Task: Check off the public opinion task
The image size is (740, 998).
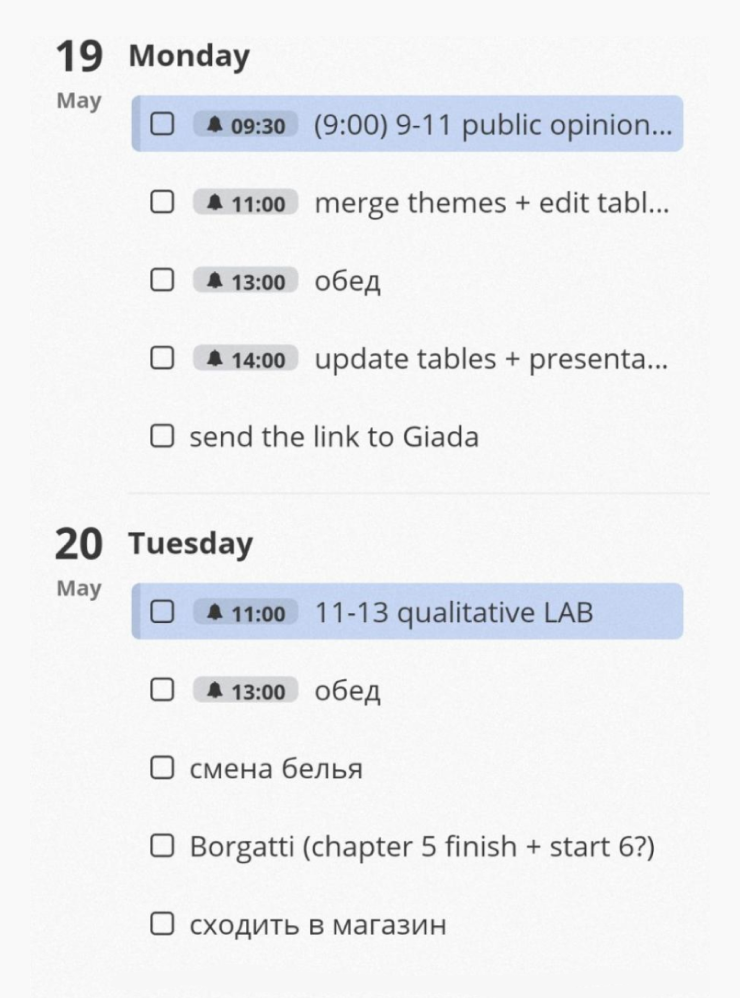Action: tap(162, 125)
